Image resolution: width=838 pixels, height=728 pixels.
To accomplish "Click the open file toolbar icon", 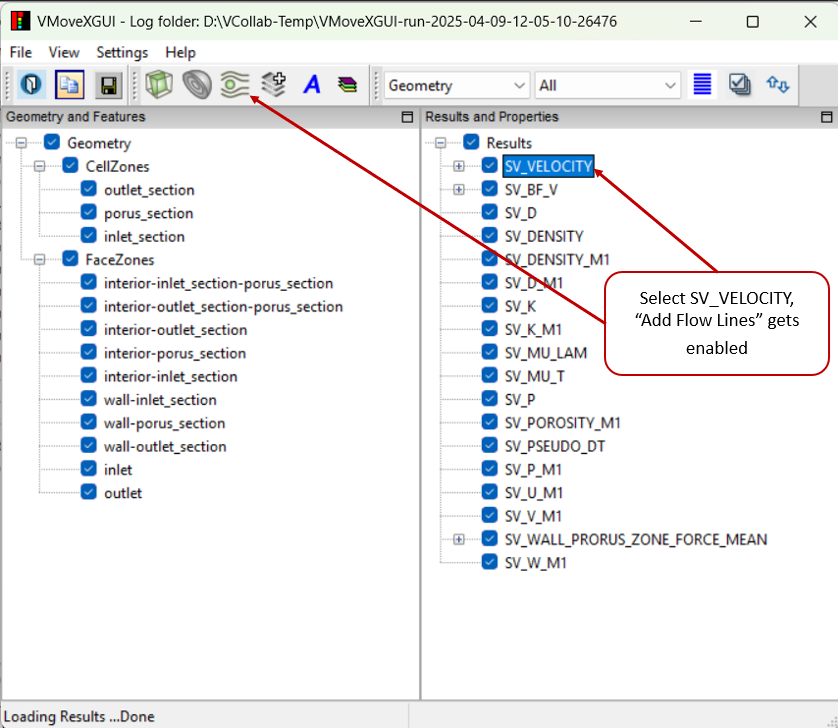I will pos(31,85).
